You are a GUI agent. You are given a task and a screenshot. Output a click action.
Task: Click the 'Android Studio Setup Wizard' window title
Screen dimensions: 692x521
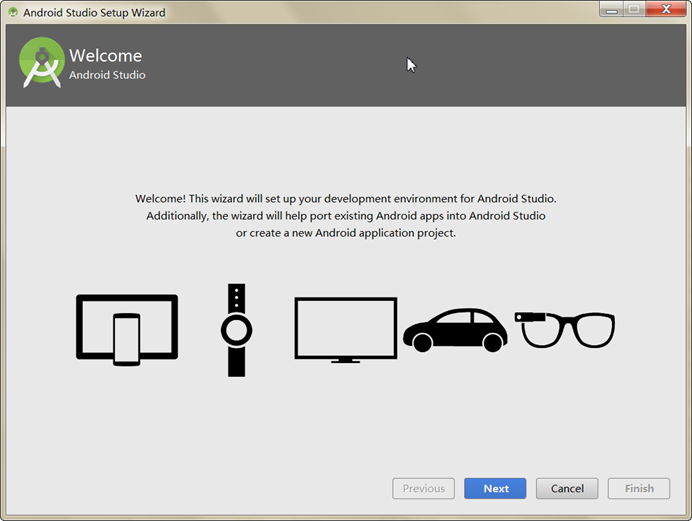tap(94, 13)
